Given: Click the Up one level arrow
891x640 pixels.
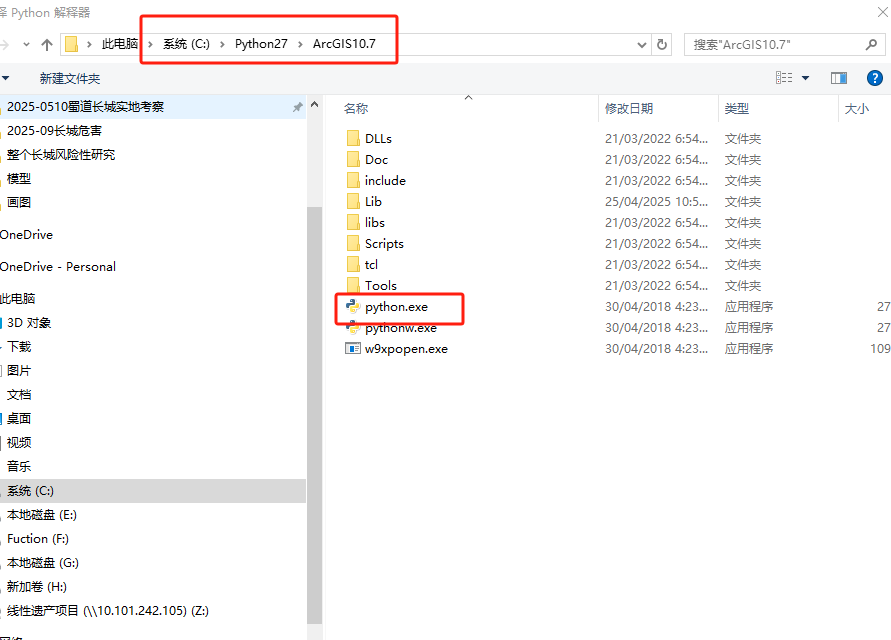Looking at the screenshot, I should (47, 44).
